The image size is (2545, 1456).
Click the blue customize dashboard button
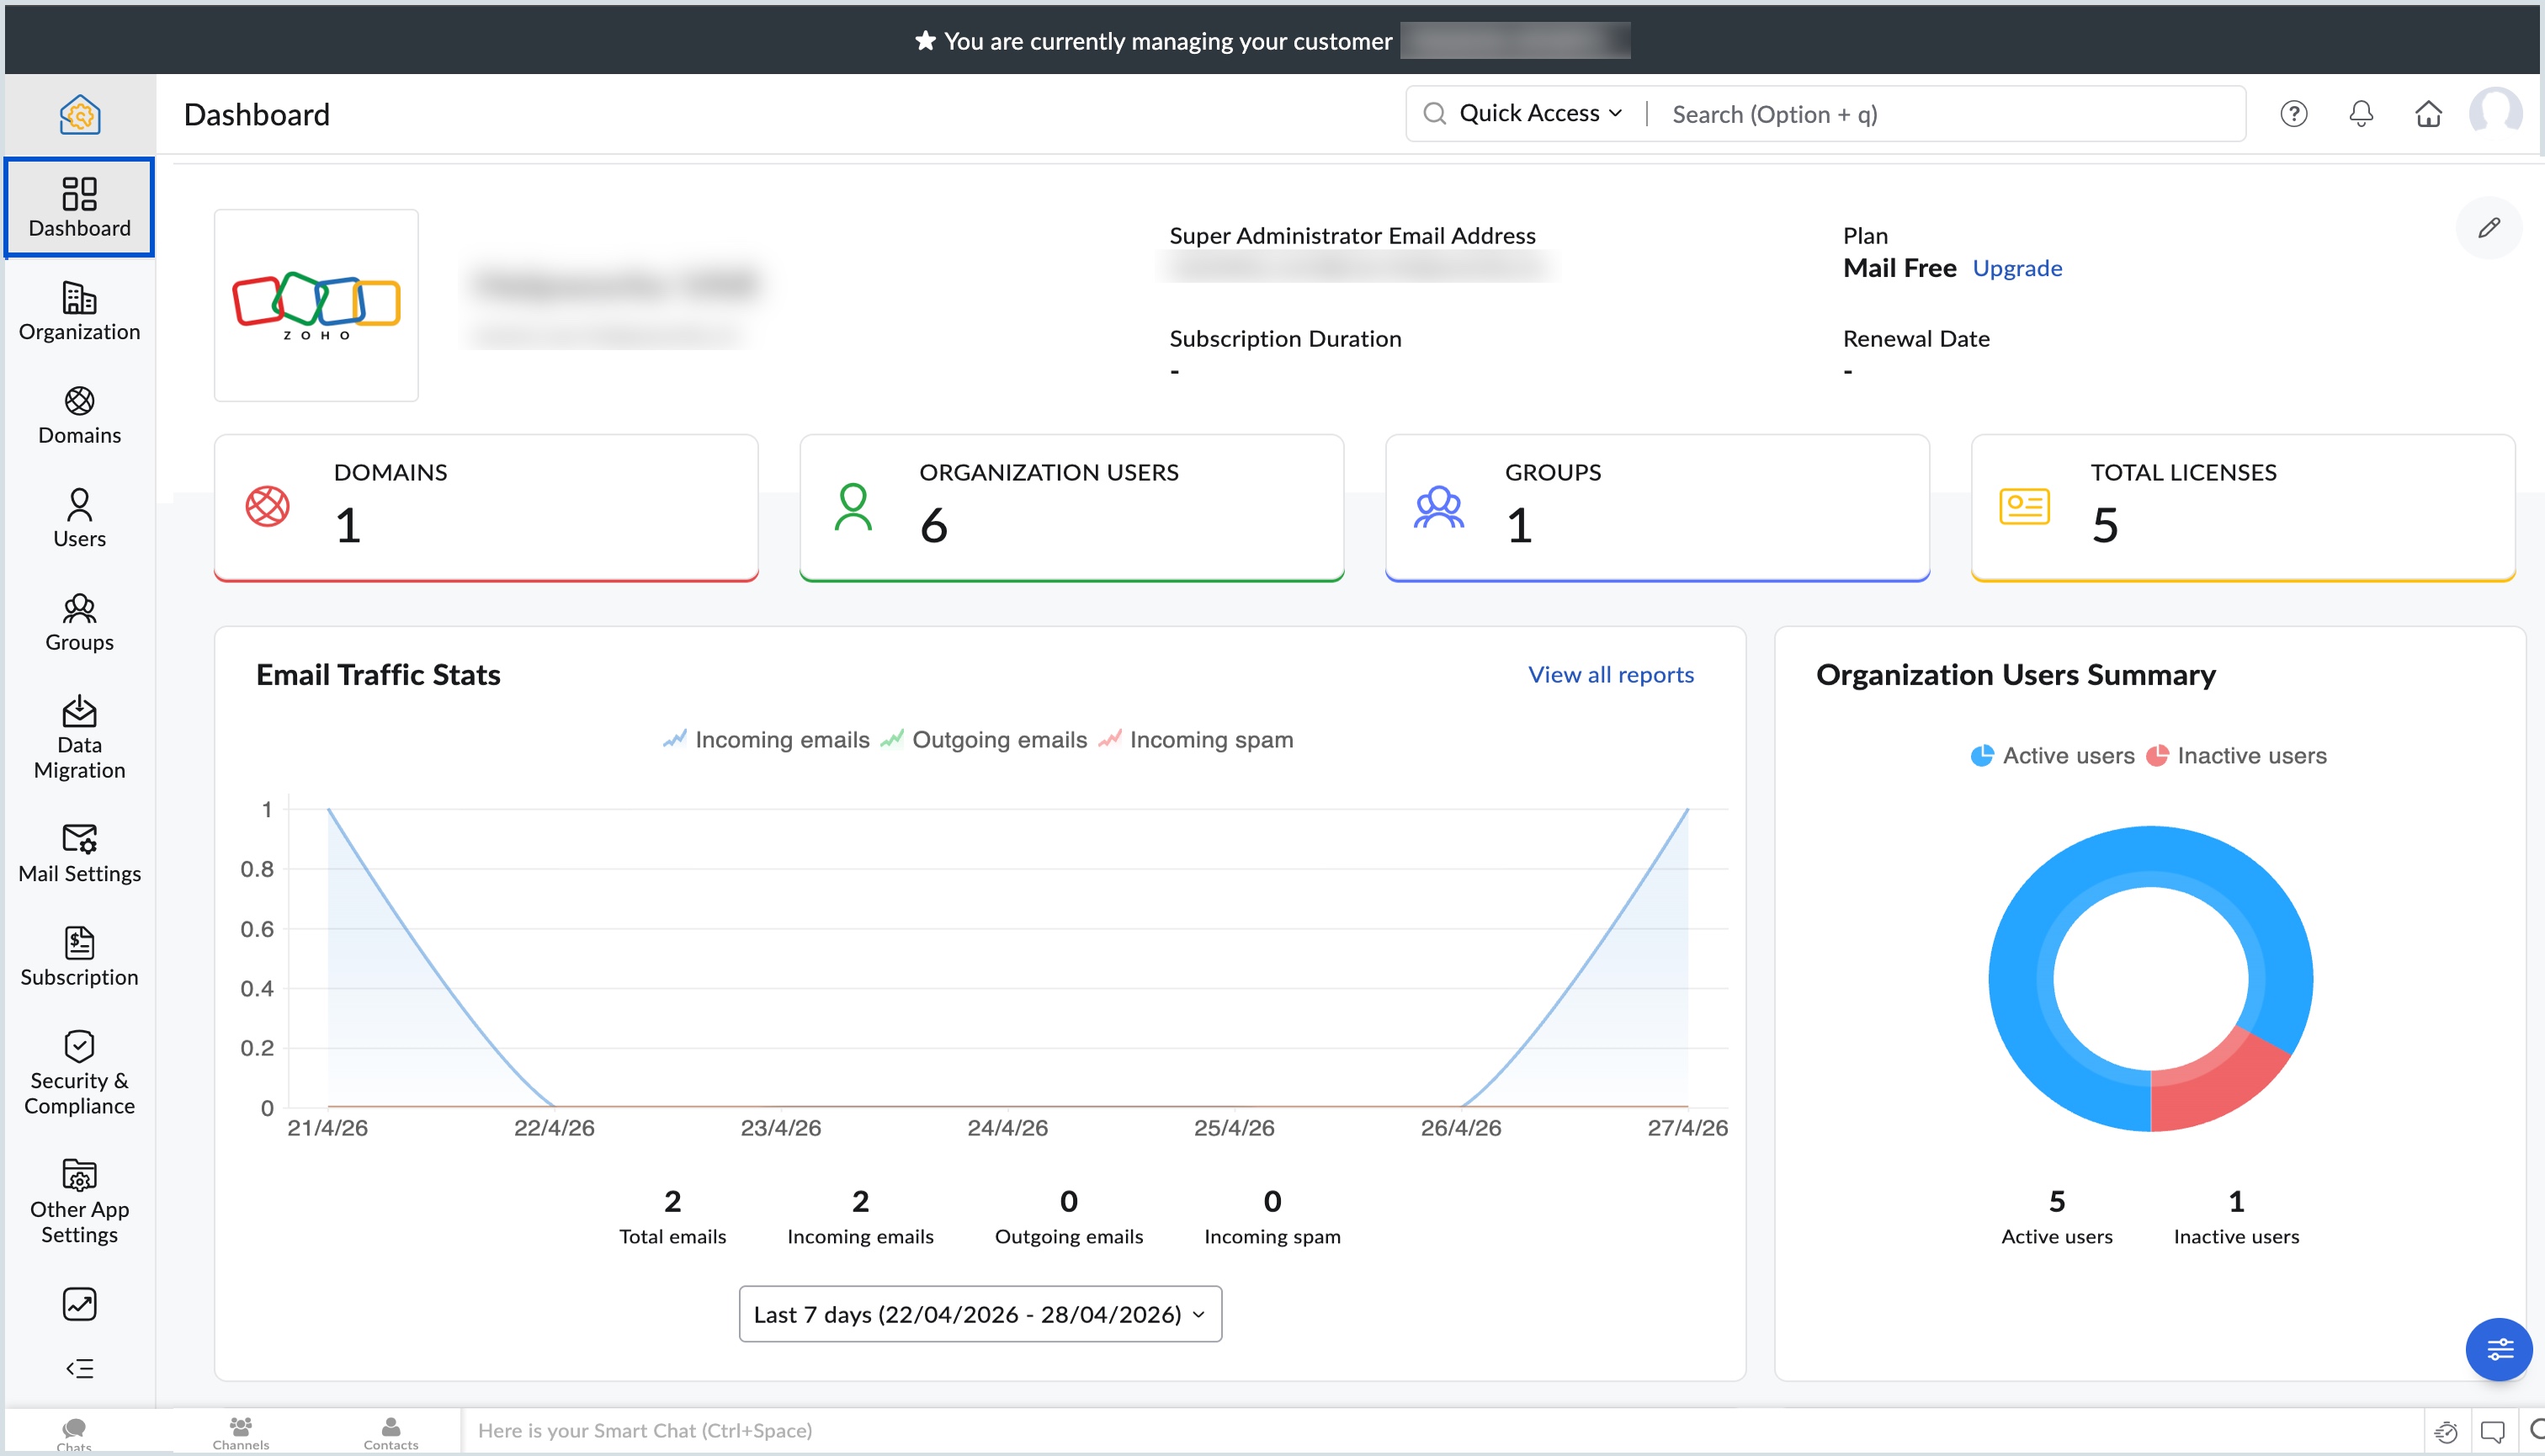coord(2498,1349)
